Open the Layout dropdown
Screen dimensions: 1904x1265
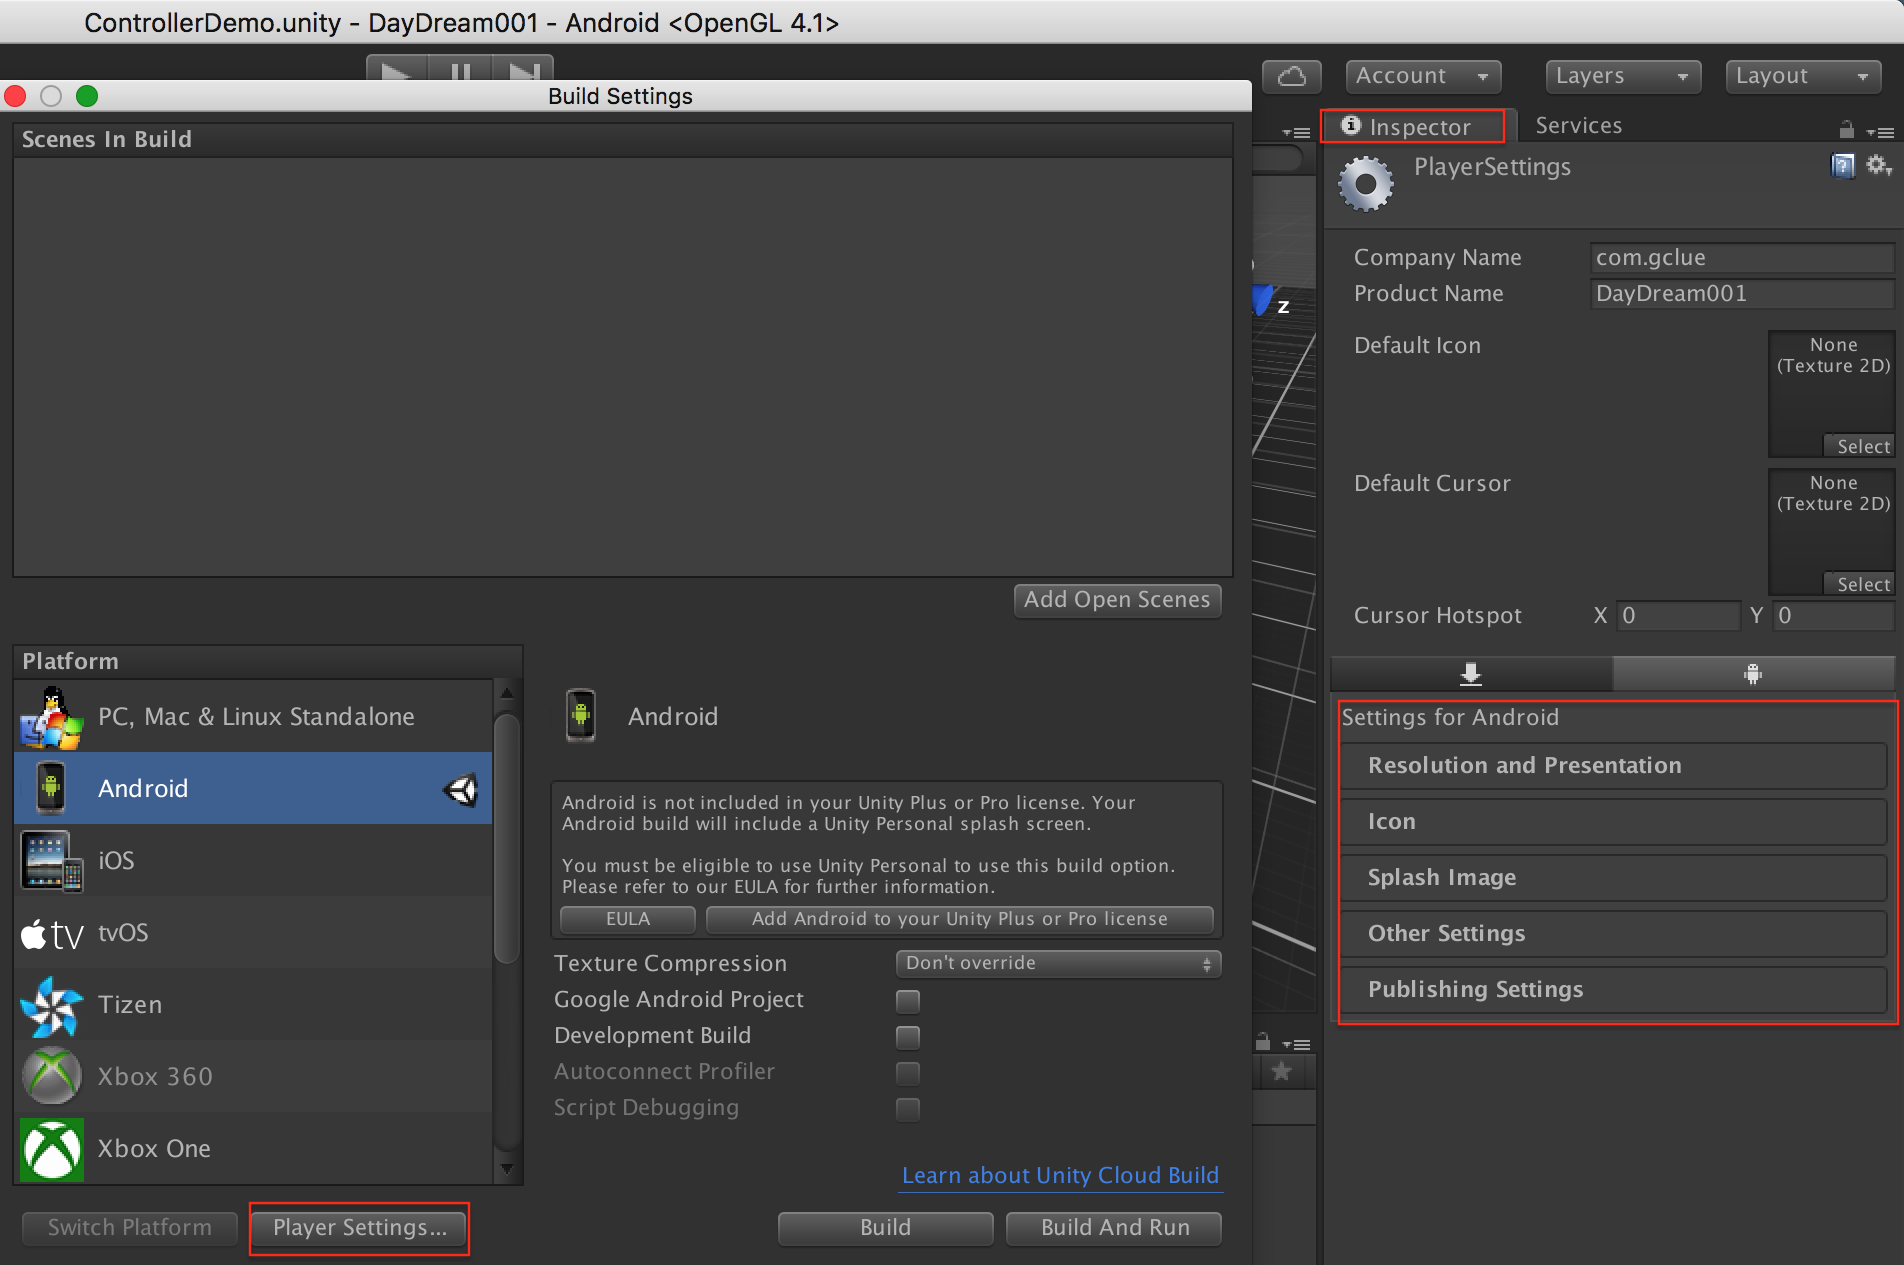(x=1803, y=76)
